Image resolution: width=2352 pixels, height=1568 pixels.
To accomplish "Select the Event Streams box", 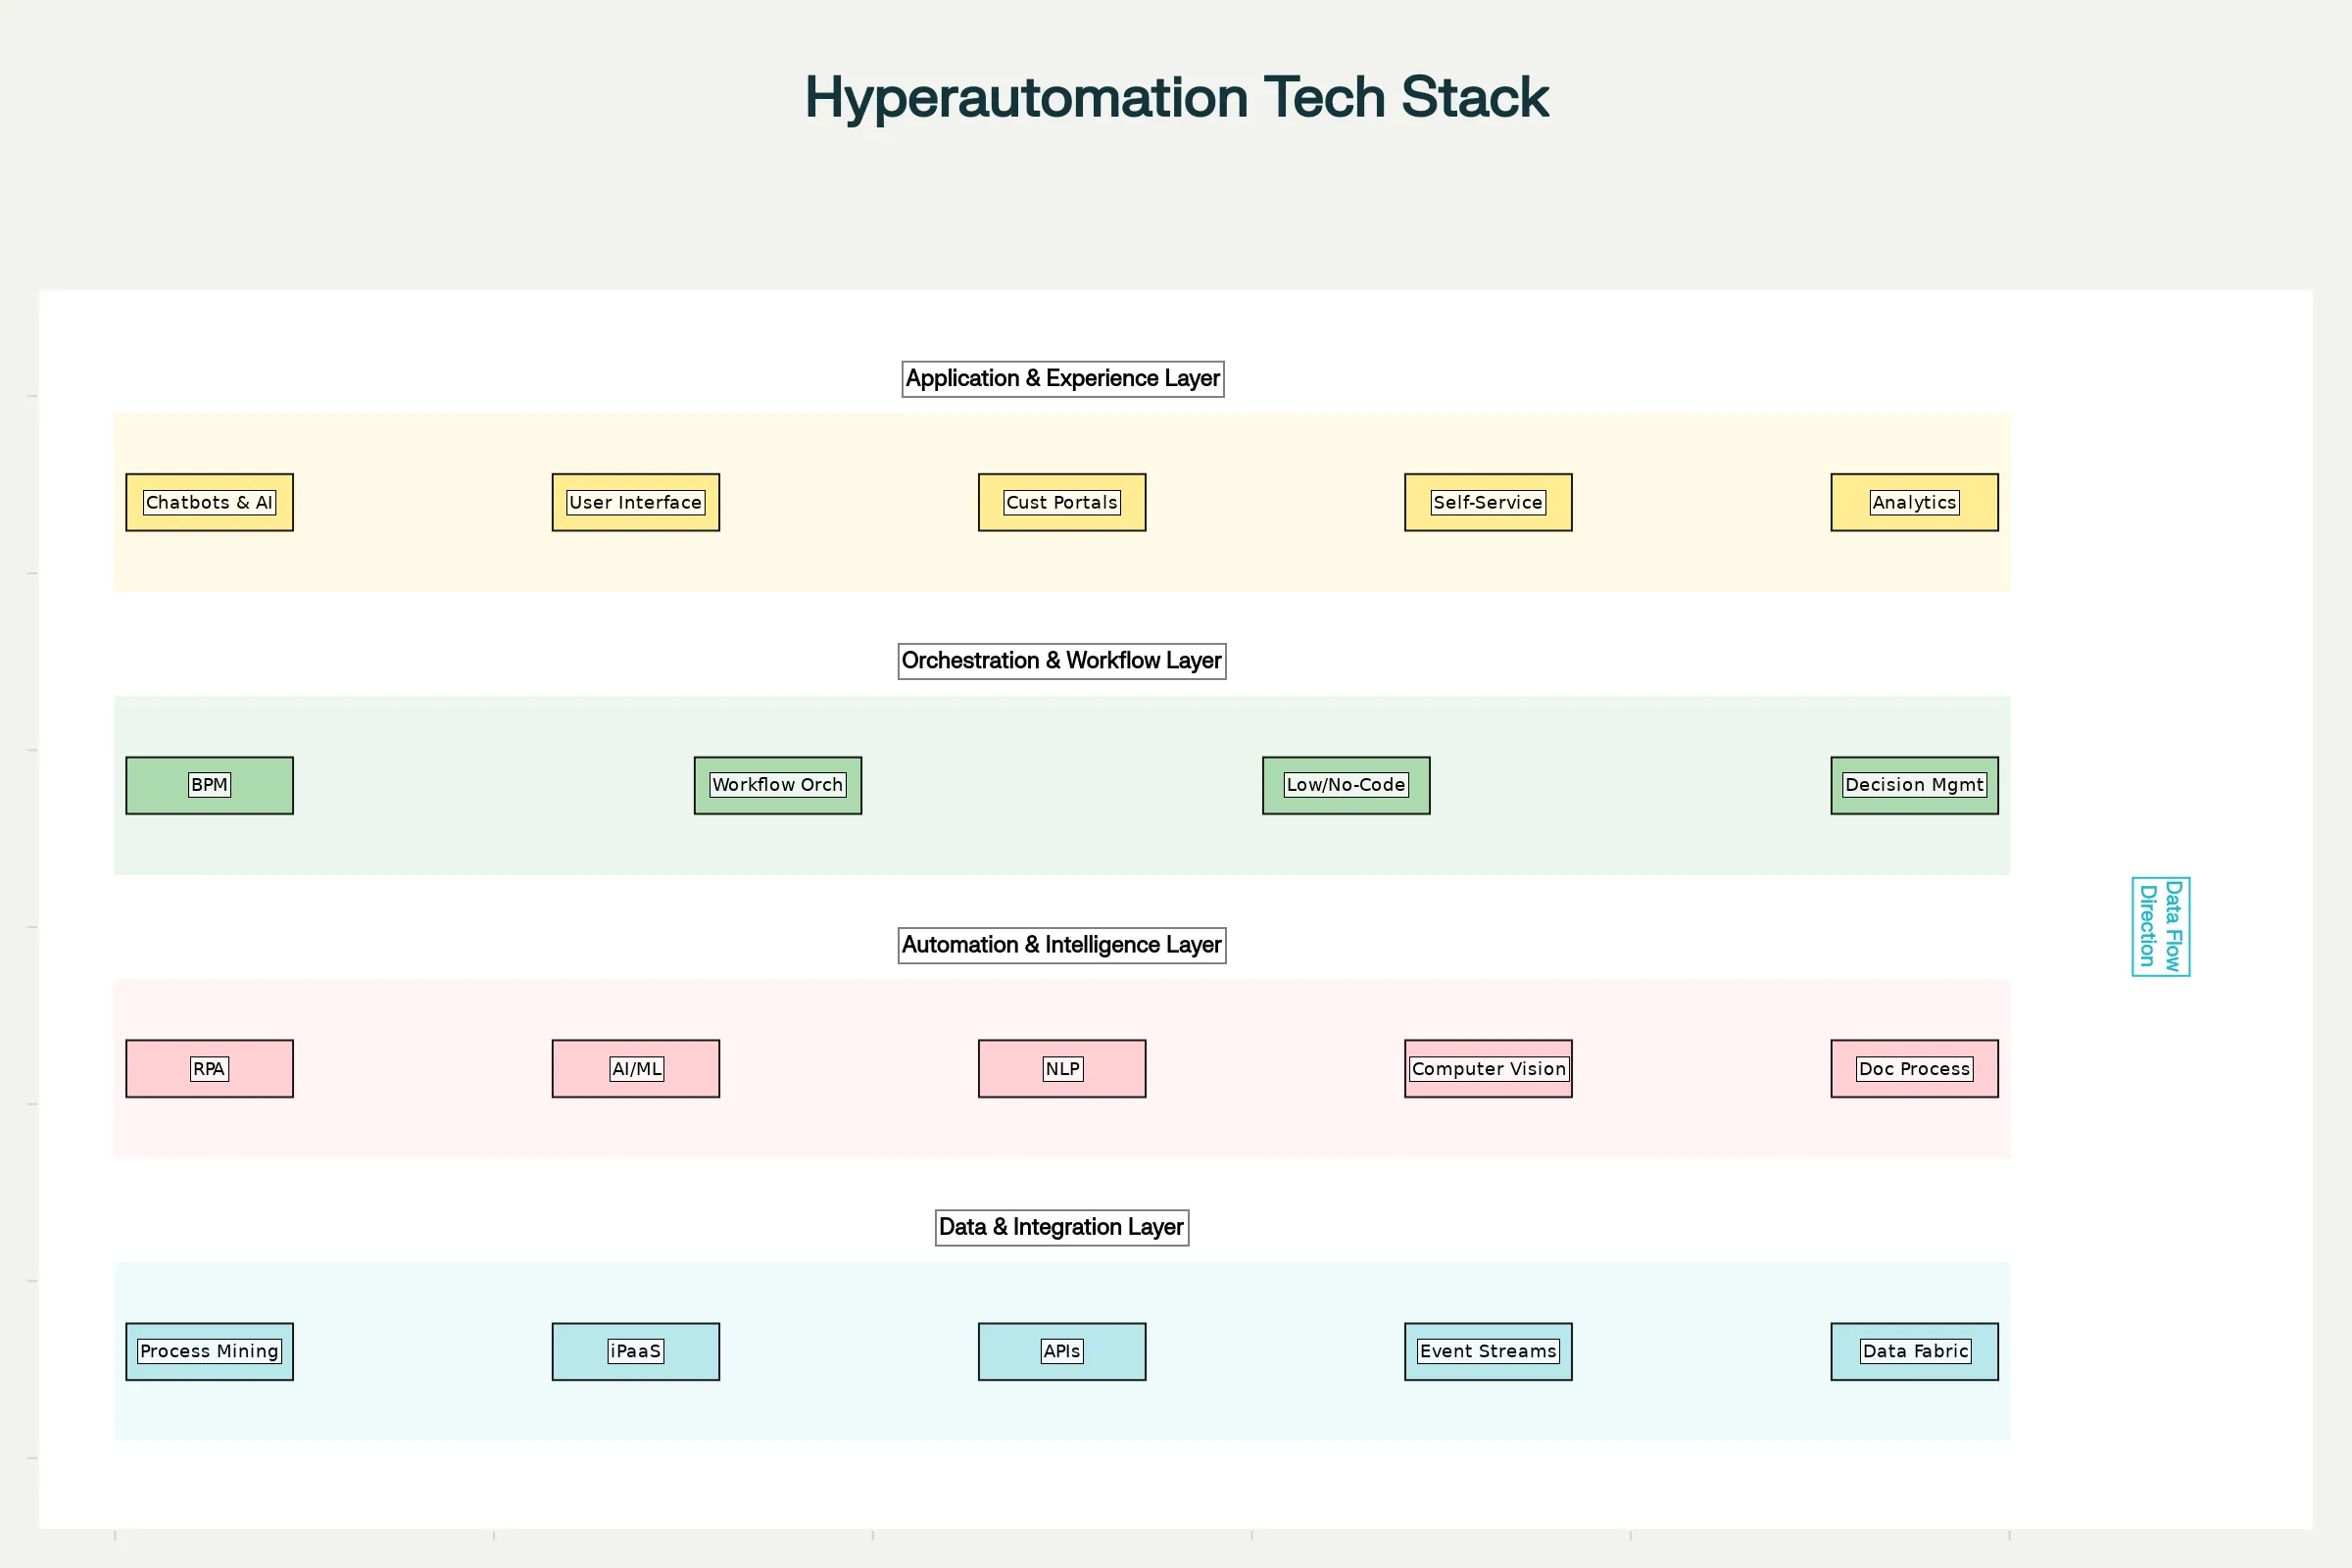I will coord(1487,1351).
